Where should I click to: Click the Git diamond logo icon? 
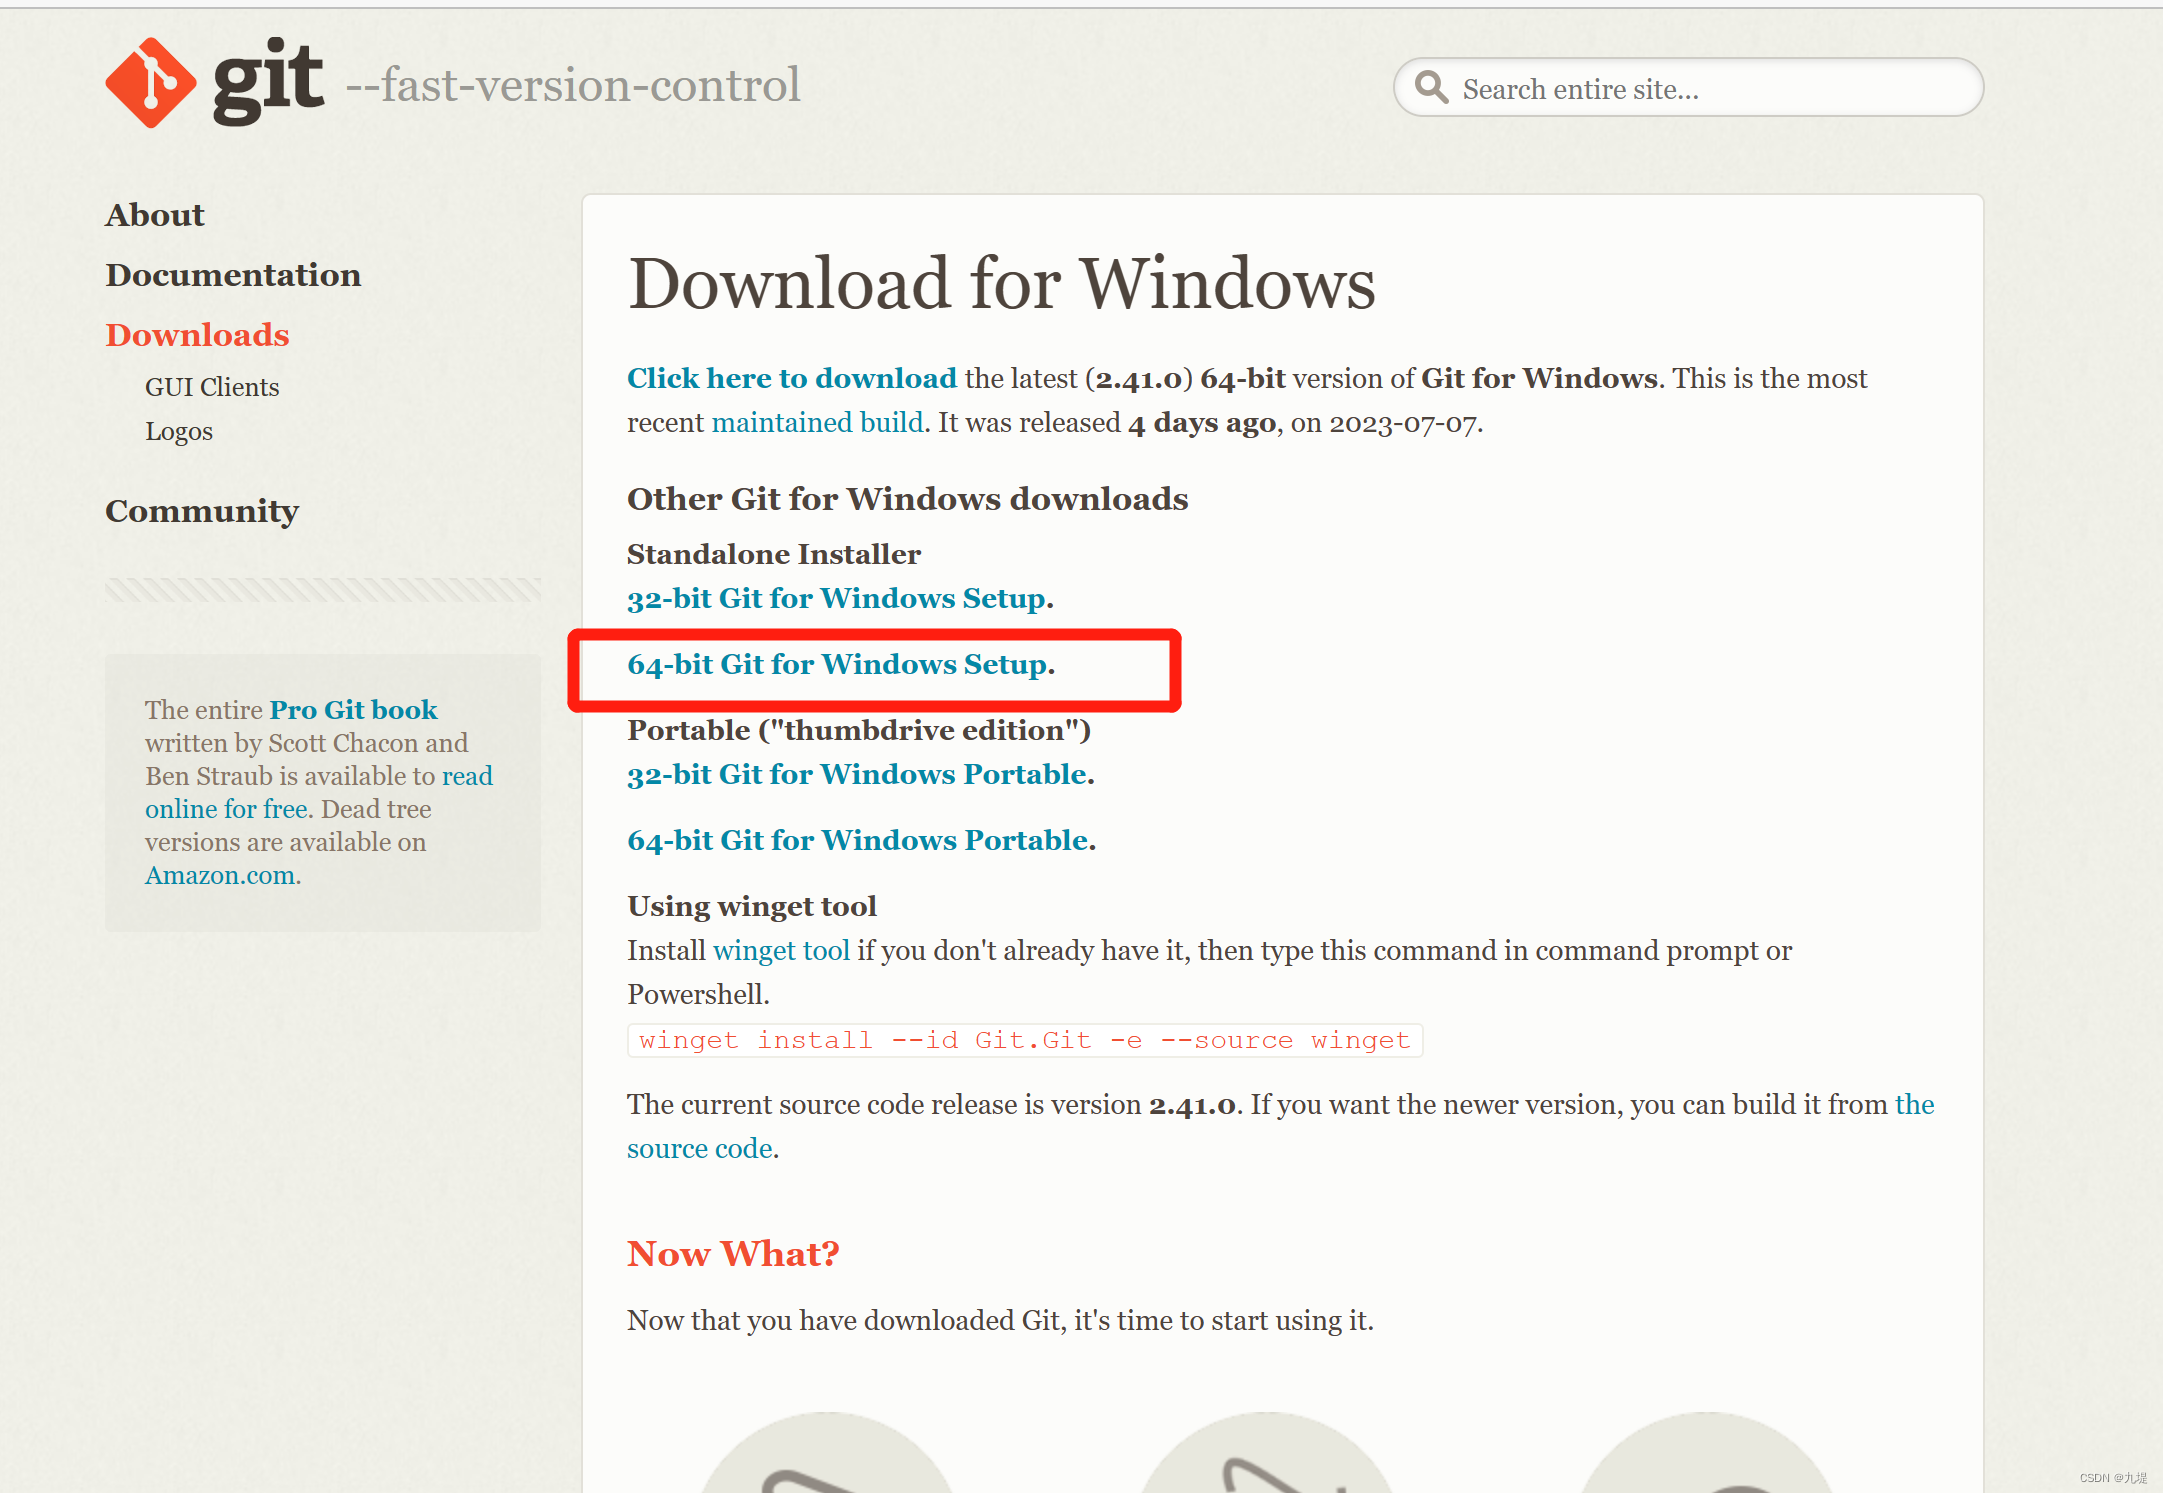[151, 83]
